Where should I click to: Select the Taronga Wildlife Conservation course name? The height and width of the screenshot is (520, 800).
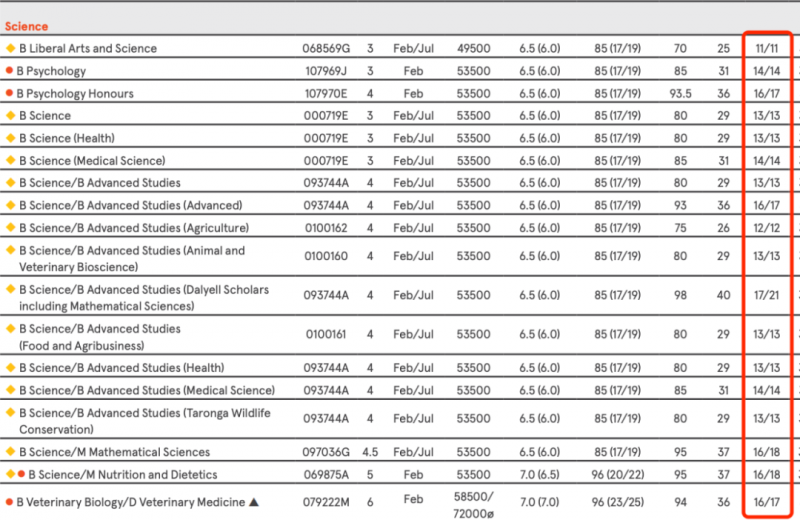click(145, 421)
